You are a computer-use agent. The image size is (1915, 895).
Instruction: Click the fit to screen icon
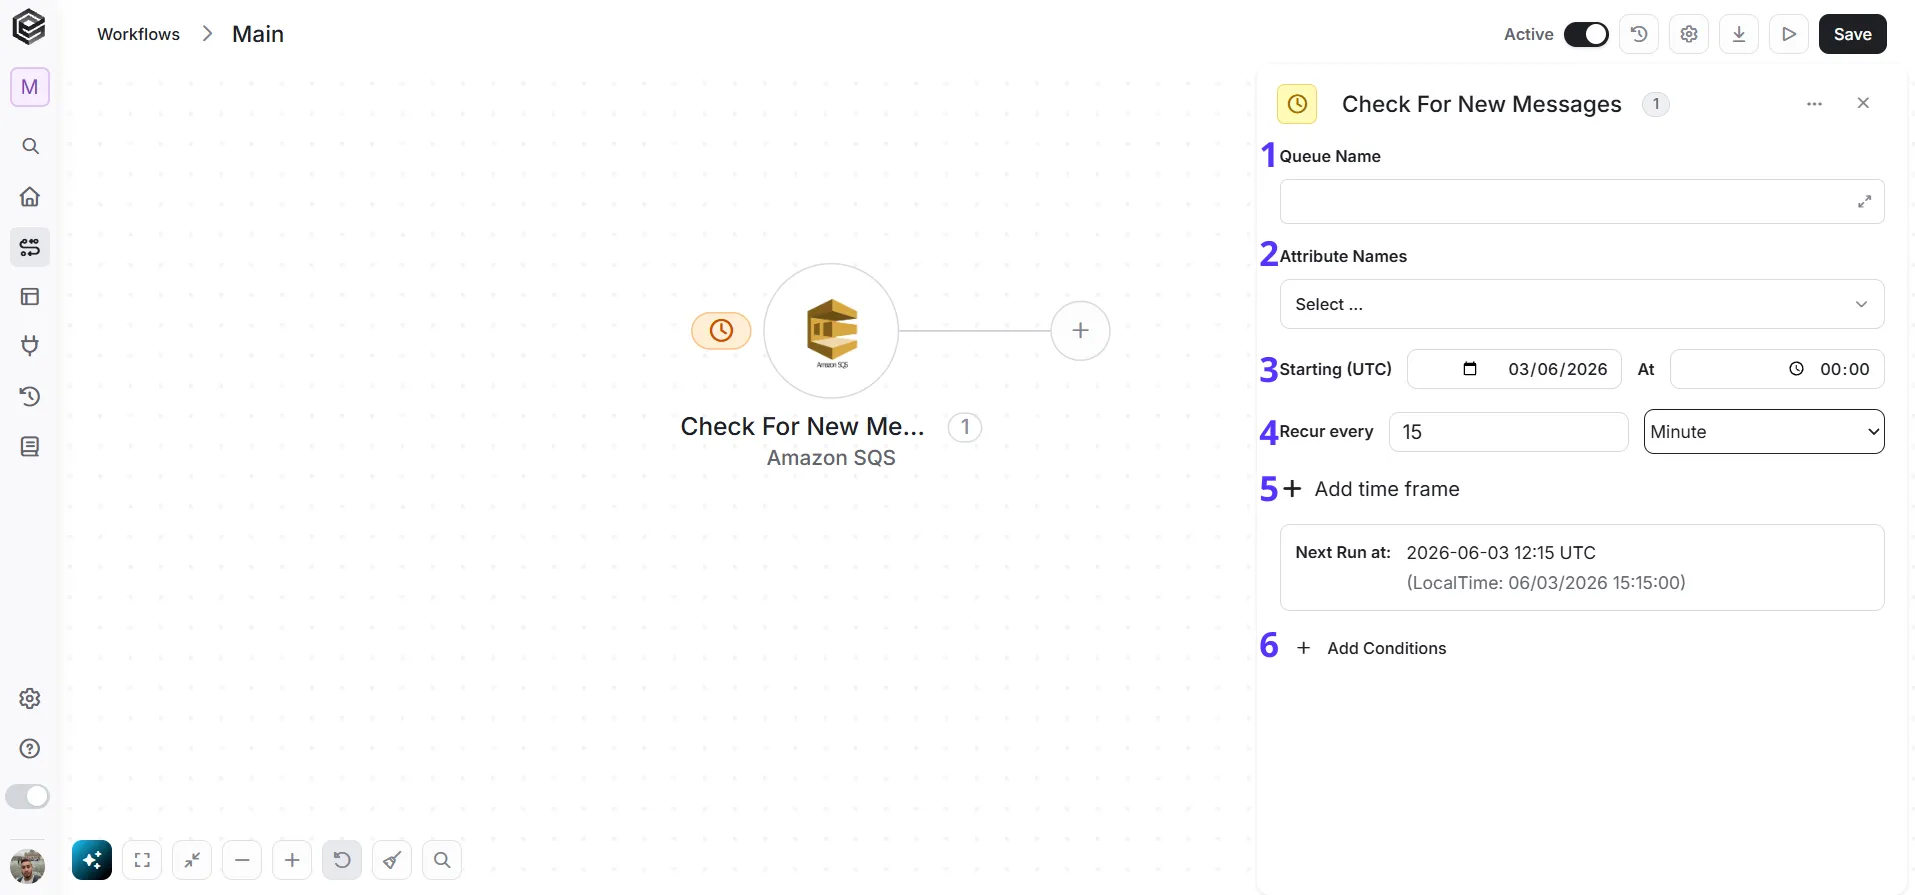[142, 860]
